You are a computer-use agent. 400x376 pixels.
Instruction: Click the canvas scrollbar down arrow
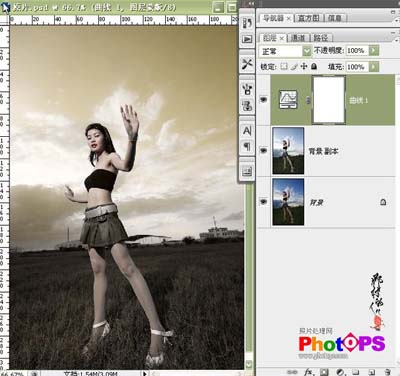click(249, 363)
